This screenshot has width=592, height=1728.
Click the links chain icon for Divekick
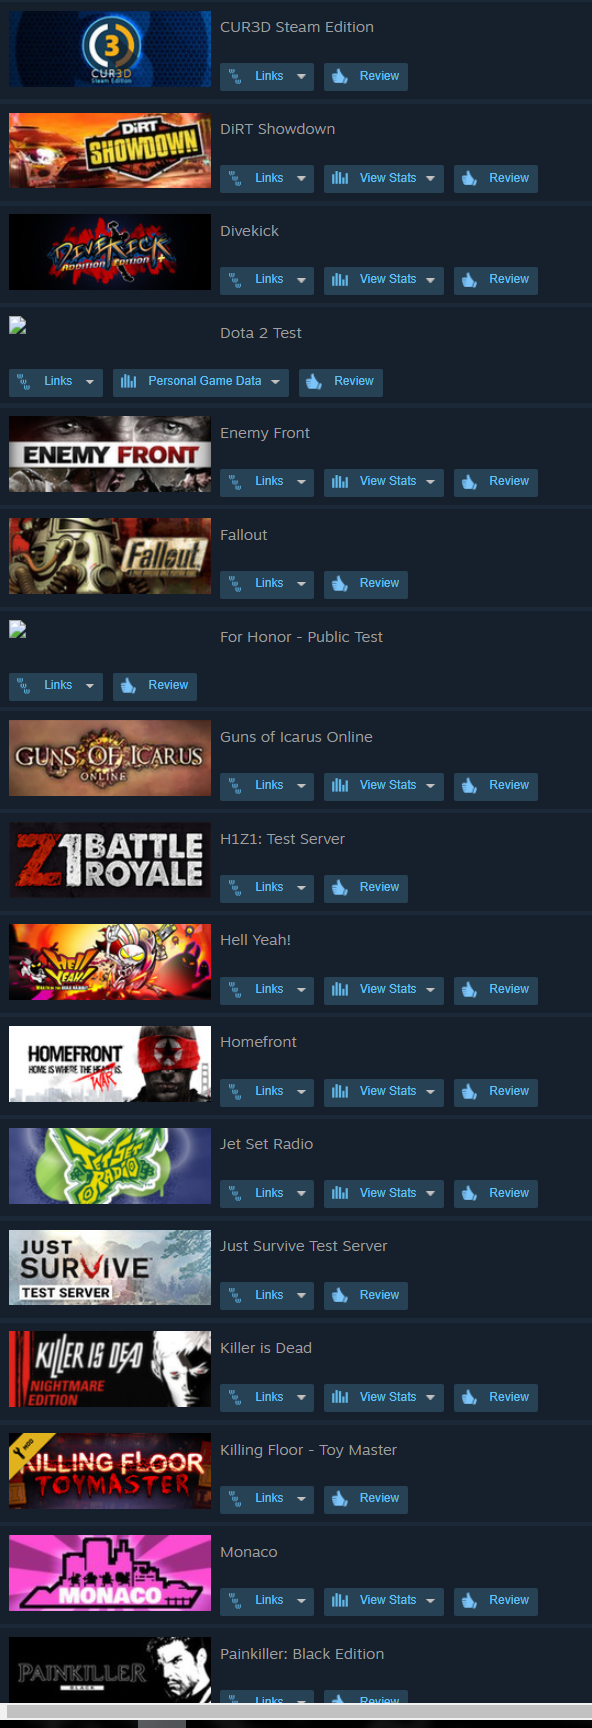[235, 280]
